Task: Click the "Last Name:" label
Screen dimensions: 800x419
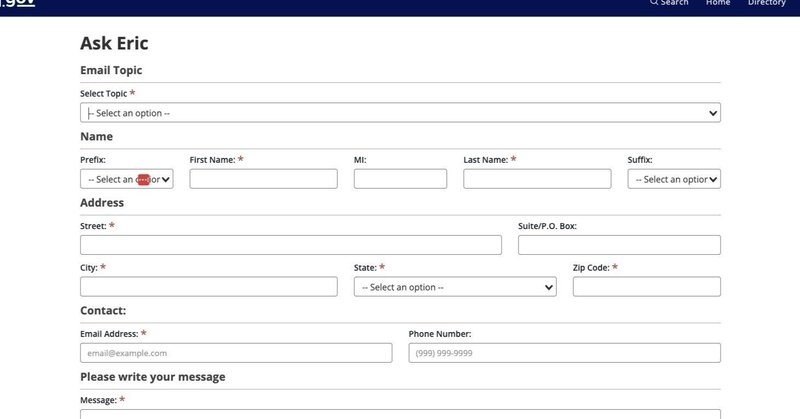Action: pos(486,160)
